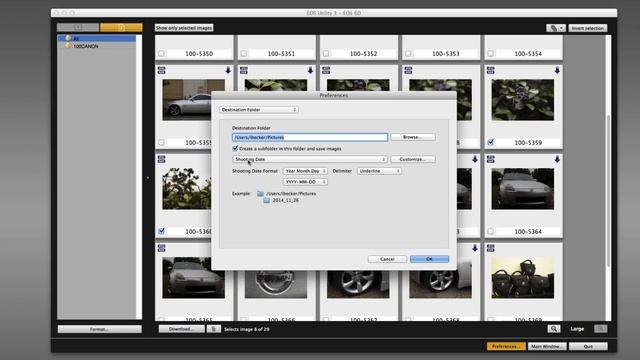Tick the checkbox for image 100-5352
Screen dimensions: 640x360
click(326, 53)
